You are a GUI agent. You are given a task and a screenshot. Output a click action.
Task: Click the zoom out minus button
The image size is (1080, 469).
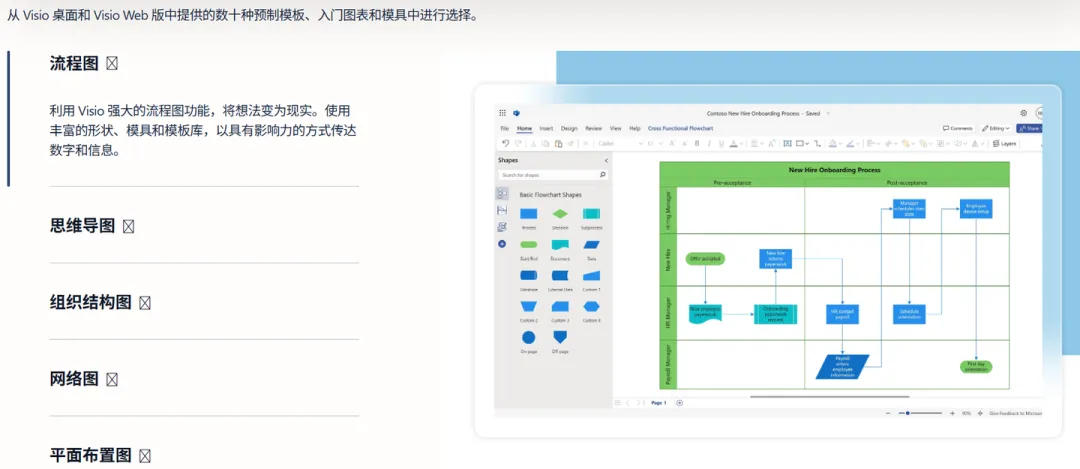click(888, 413)
